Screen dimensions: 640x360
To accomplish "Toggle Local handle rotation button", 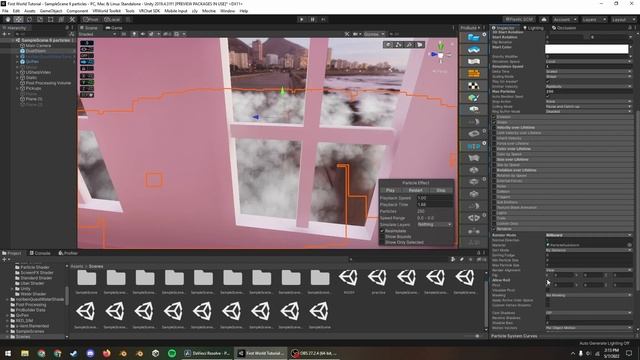I will [x=111, y=19].
